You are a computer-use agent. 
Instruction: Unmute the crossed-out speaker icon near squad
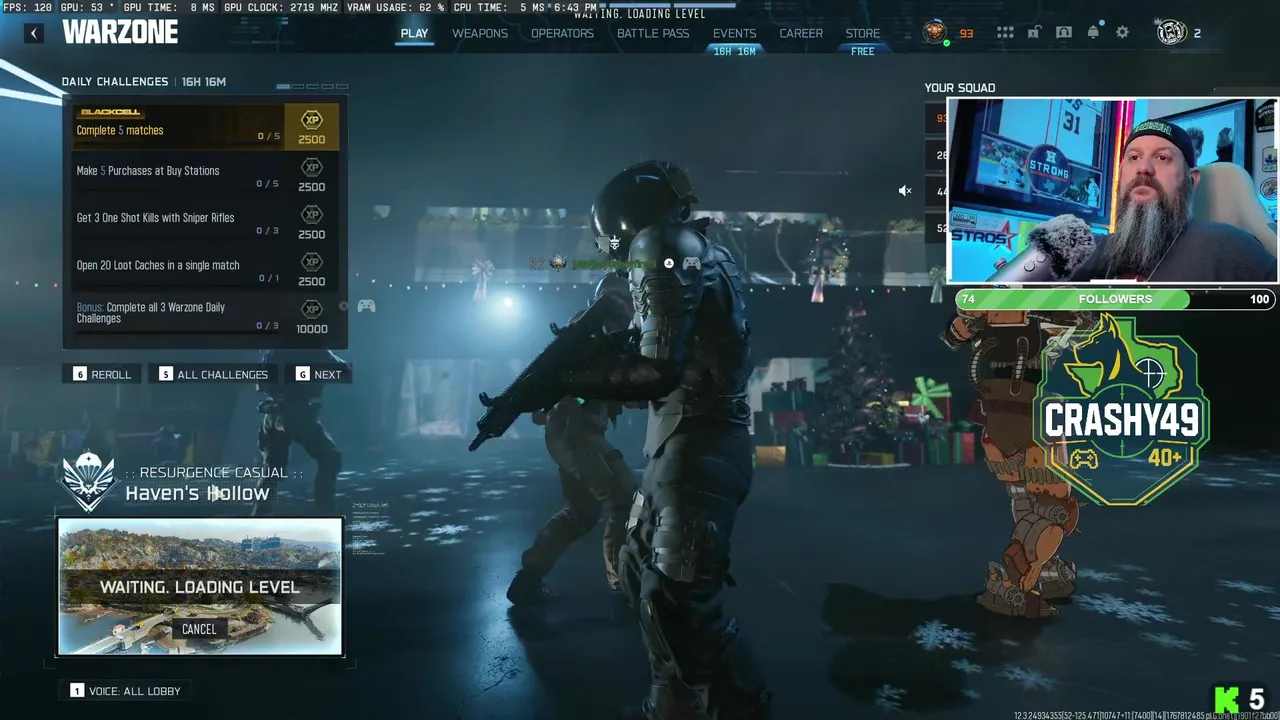tap(905, 191)
